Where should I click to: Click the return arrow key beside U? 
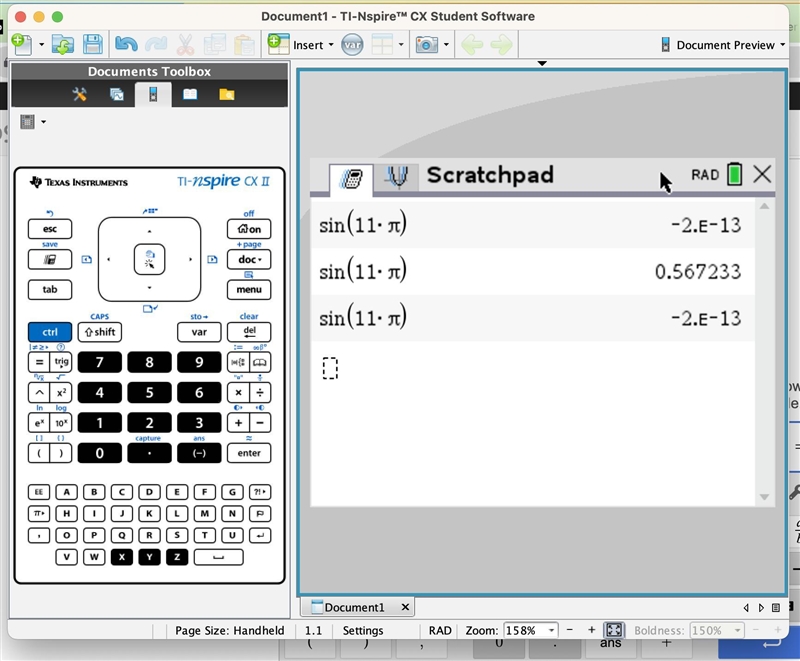260,536
